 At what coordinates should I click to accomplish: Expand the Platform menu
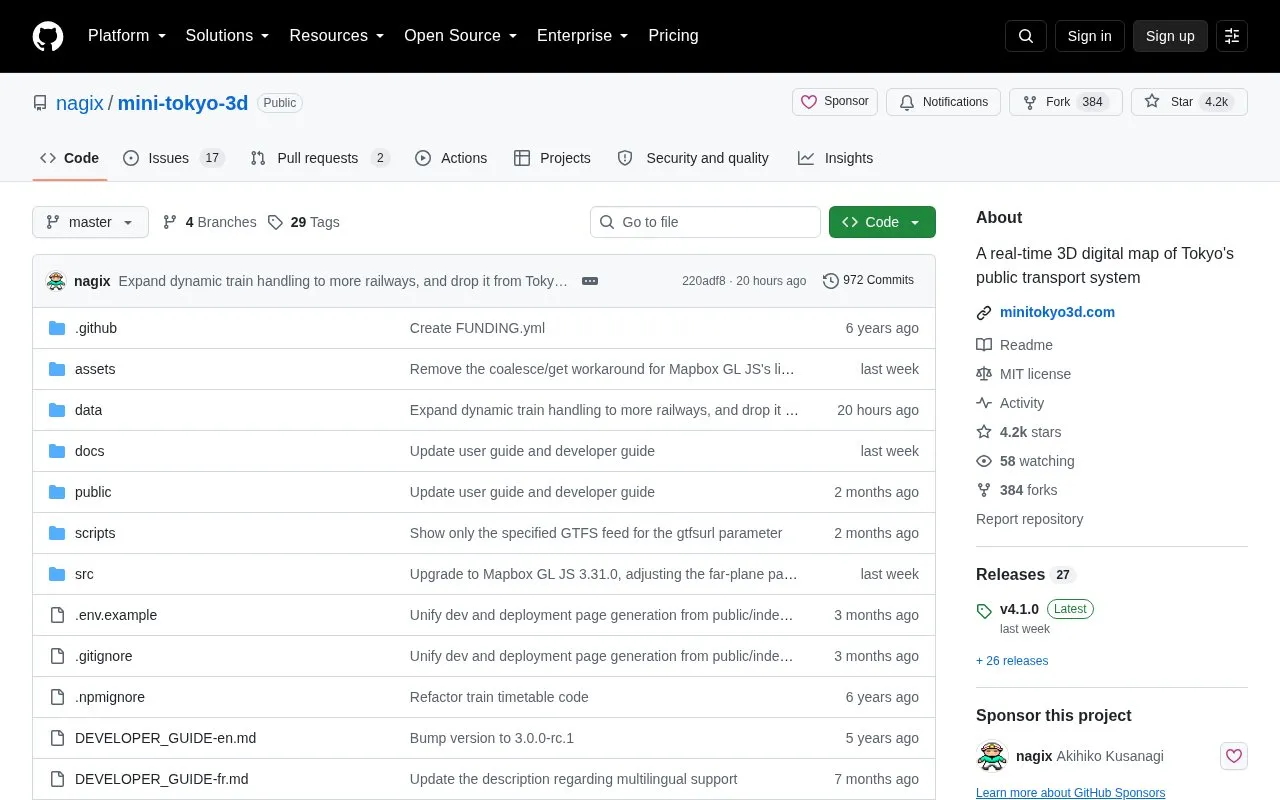(127, 36)
